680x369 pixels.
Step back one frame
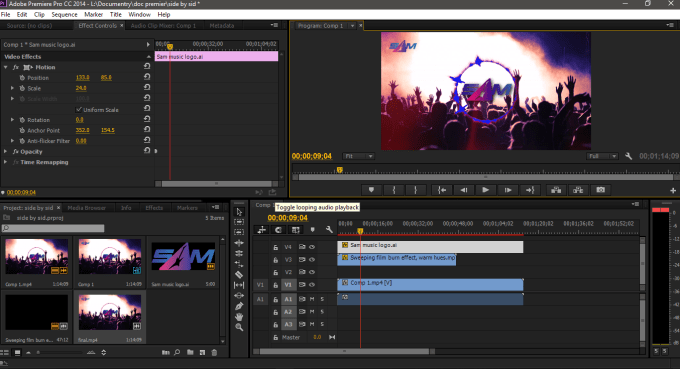[x=464, y=190]
